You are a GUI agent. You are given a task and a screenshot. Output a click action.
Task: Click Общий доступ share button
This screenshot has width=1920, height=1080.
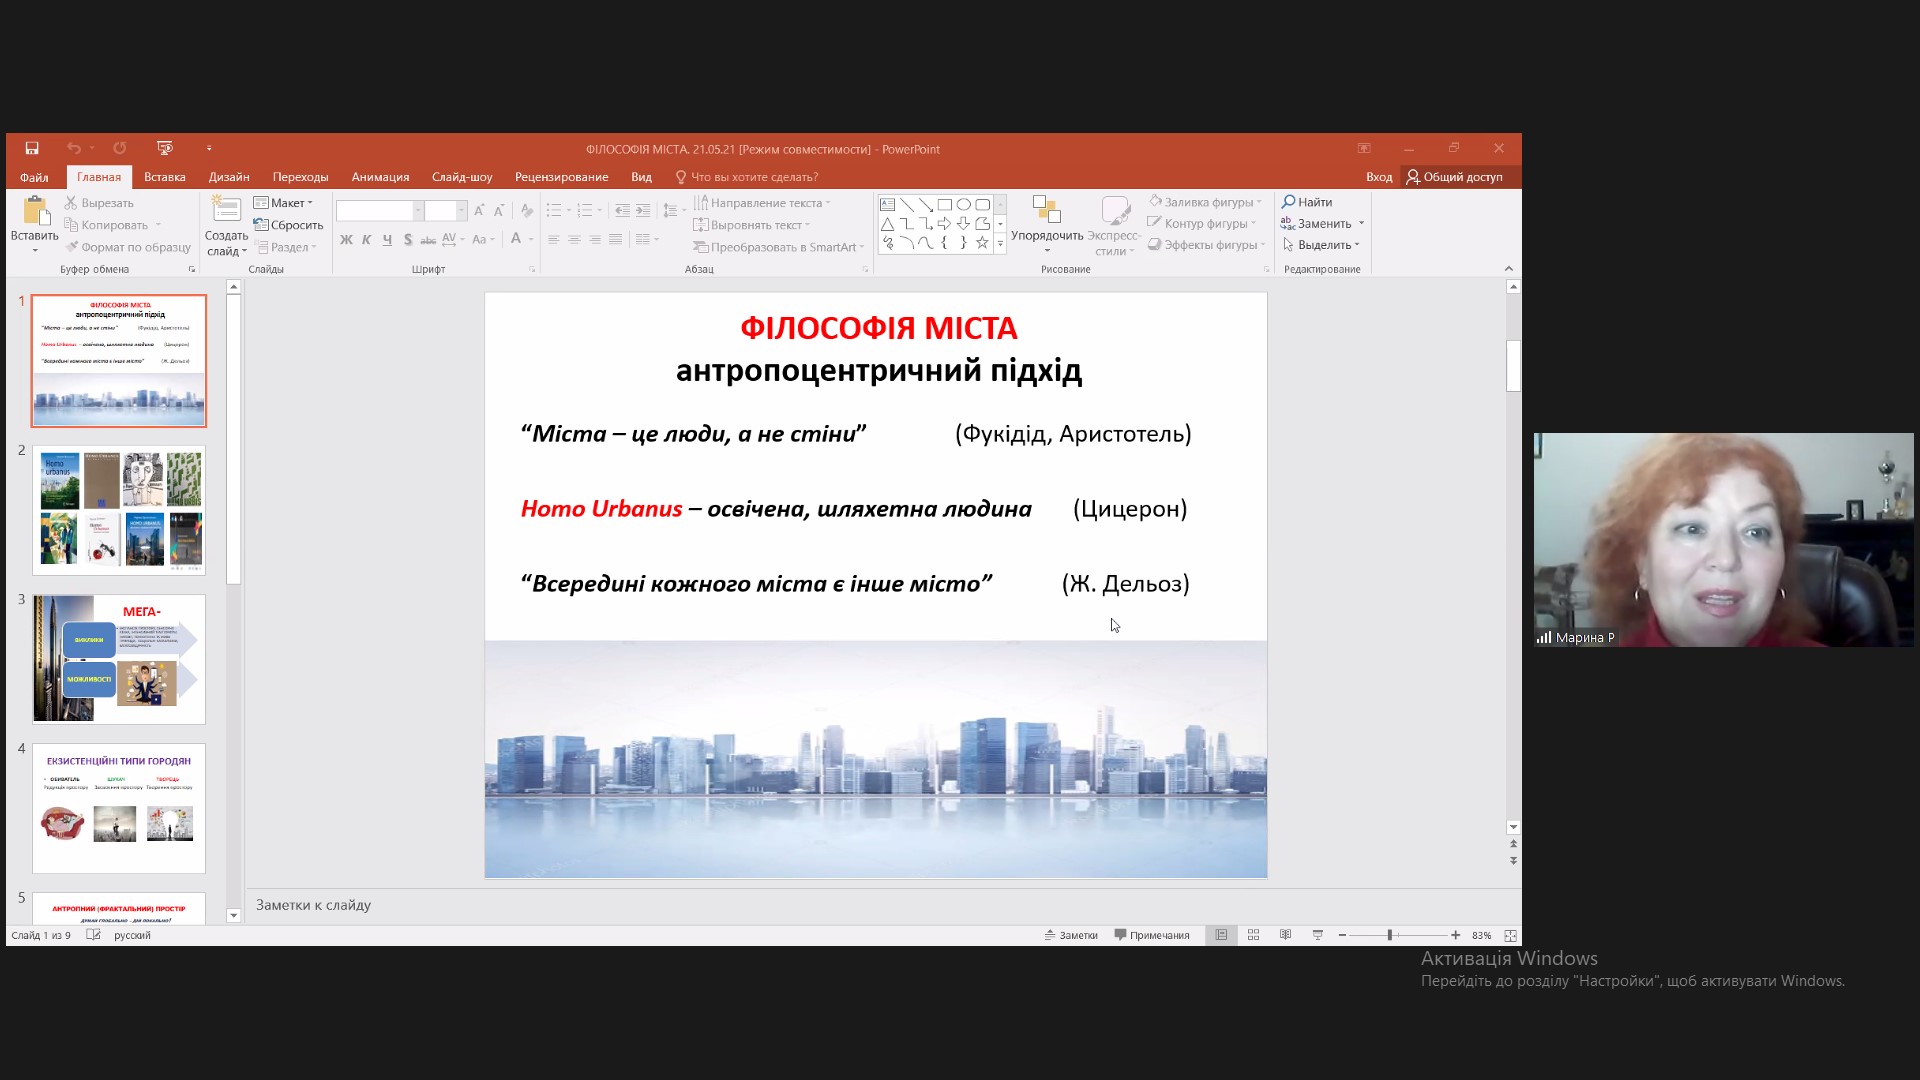[1454, 177]
